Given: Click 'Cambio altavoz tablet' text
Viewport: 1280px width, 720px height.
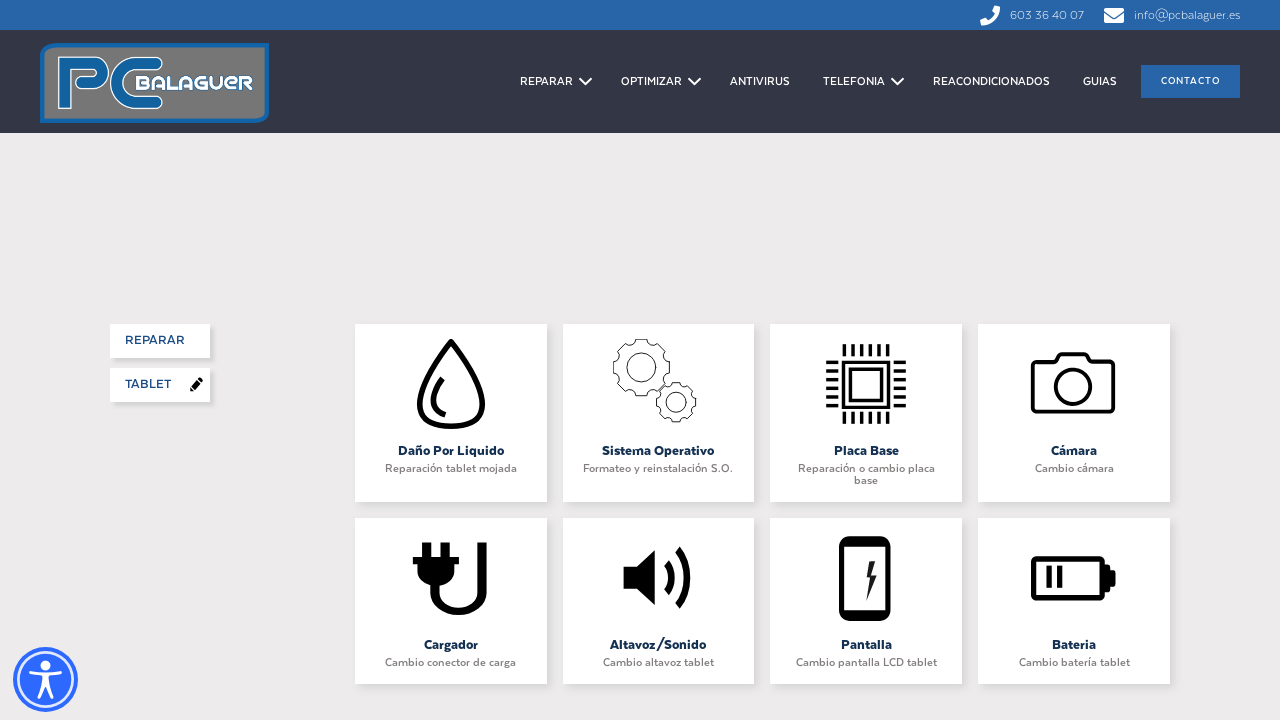Looking at the screenshot, I should point(658,662).
